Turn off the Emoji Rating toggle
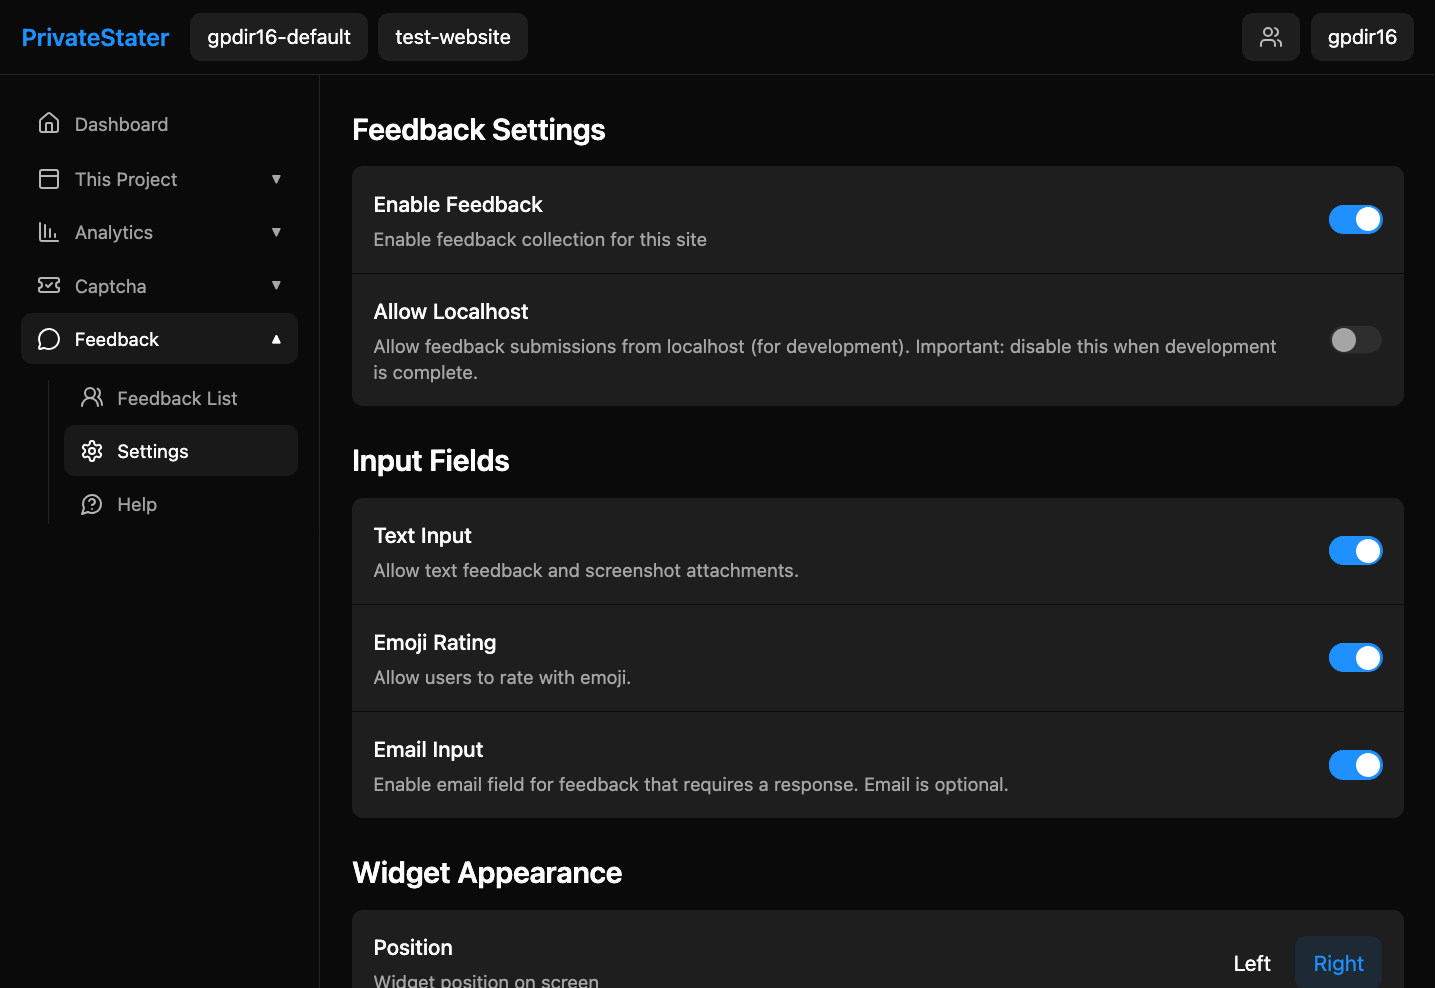The width and height of the screenshot is (1436, 988). click(x=1355, y=657)
